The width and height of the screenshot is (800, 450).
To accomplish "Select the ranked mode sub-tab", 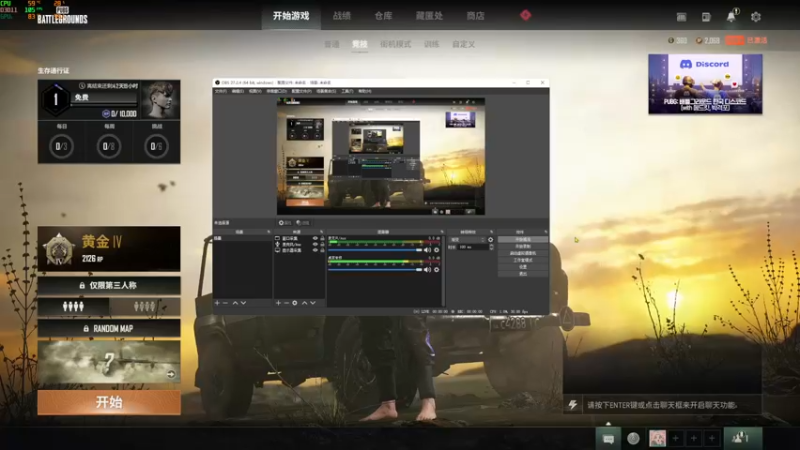I will tap(360, 44).
